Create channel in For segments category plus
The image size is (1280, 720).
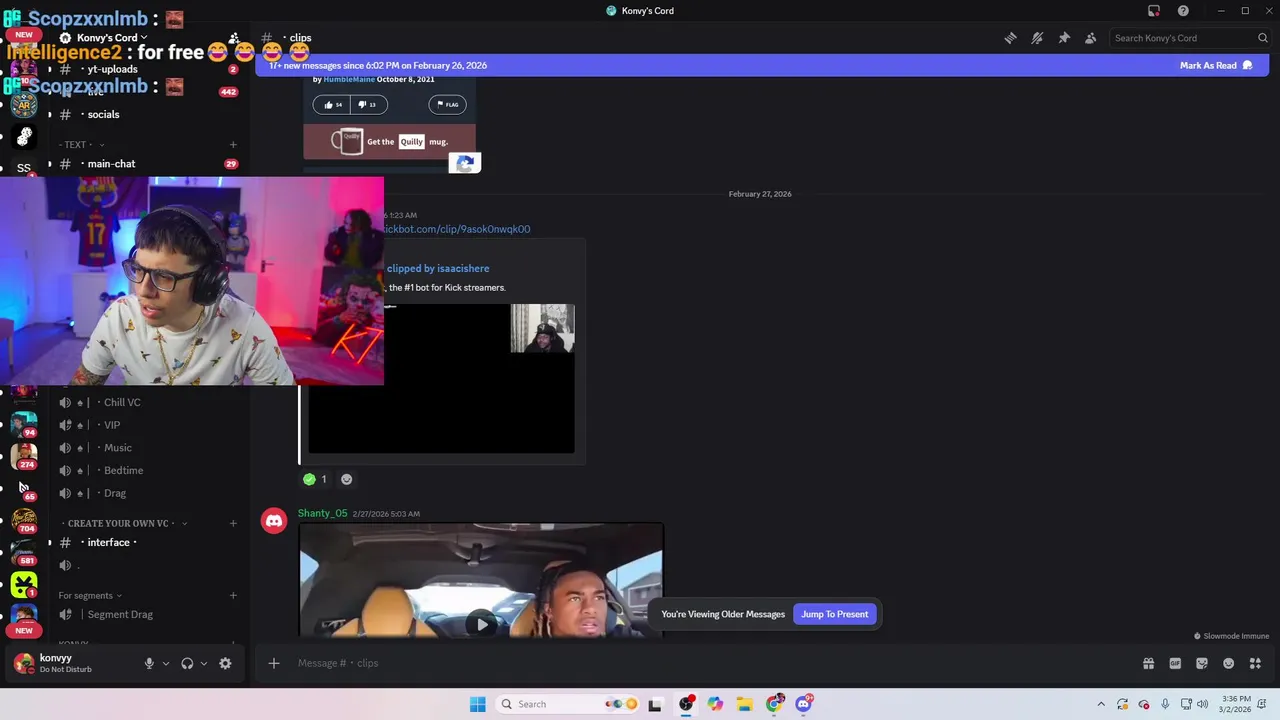233,596
